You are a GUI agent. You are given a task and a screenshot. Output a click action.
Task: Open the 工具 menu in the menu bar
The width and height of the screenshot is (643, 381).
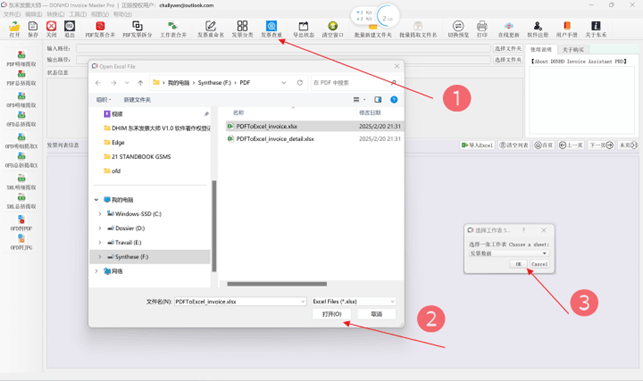point(78,14)
